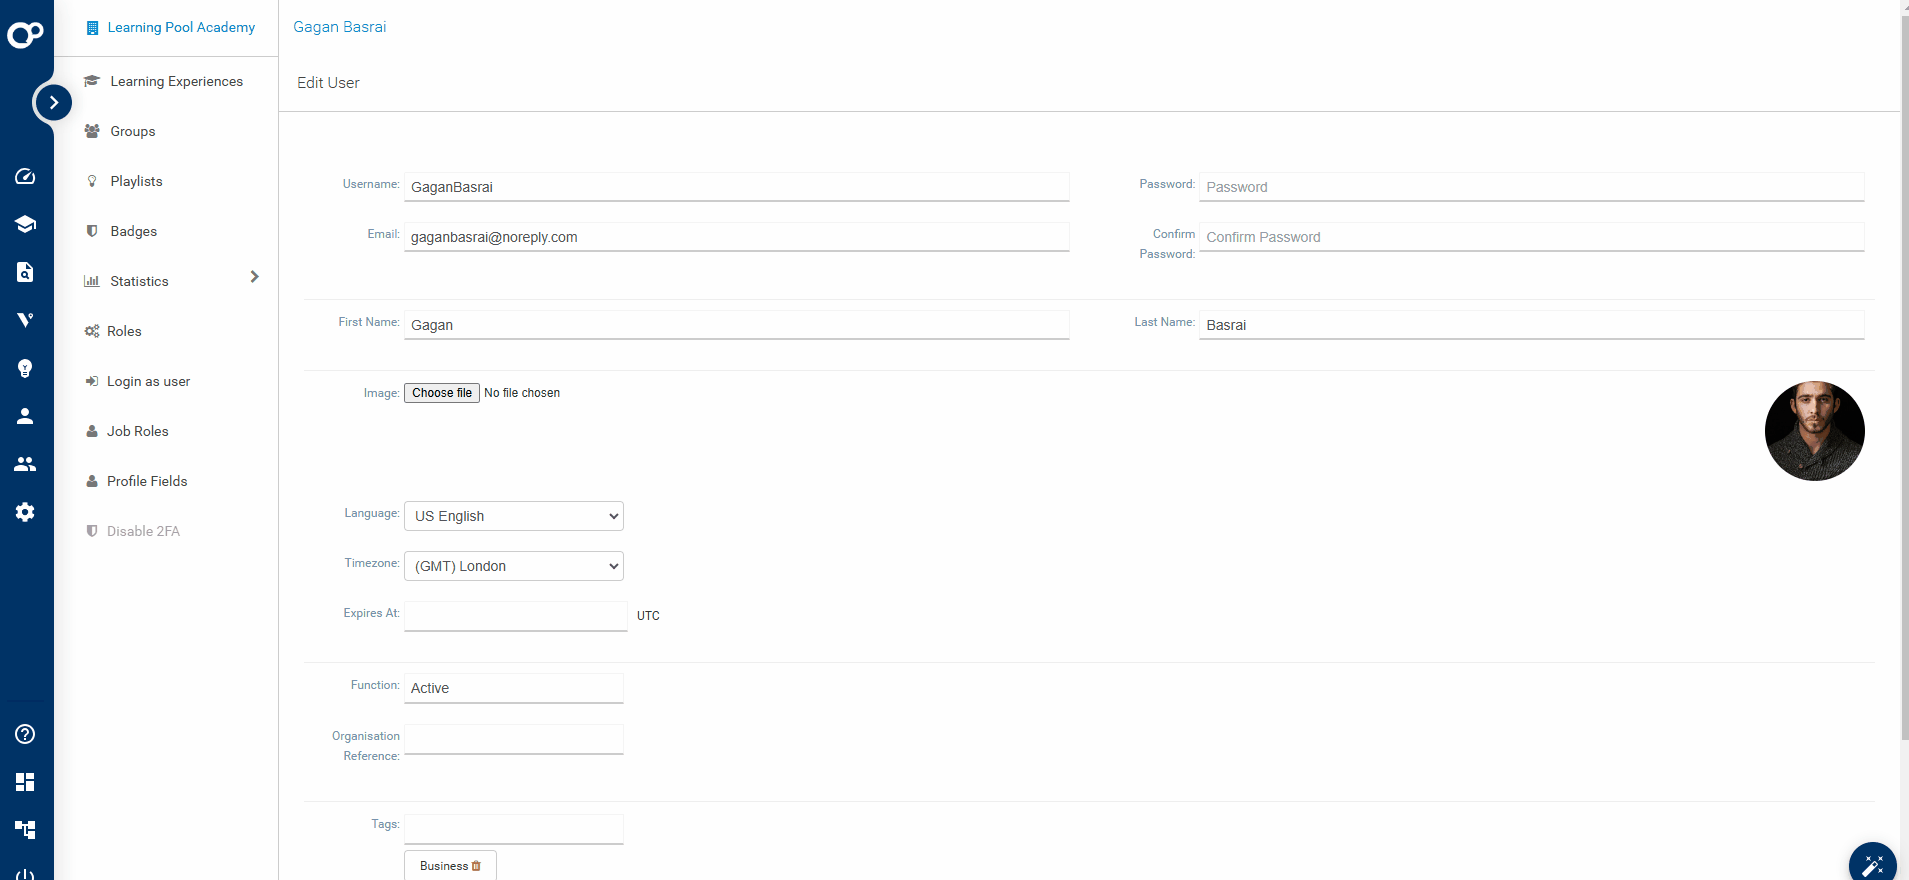Open the settings gear icon
The width and height of the screenshot is (1909, 880).
pyautogui.click(x=25, y=512)
